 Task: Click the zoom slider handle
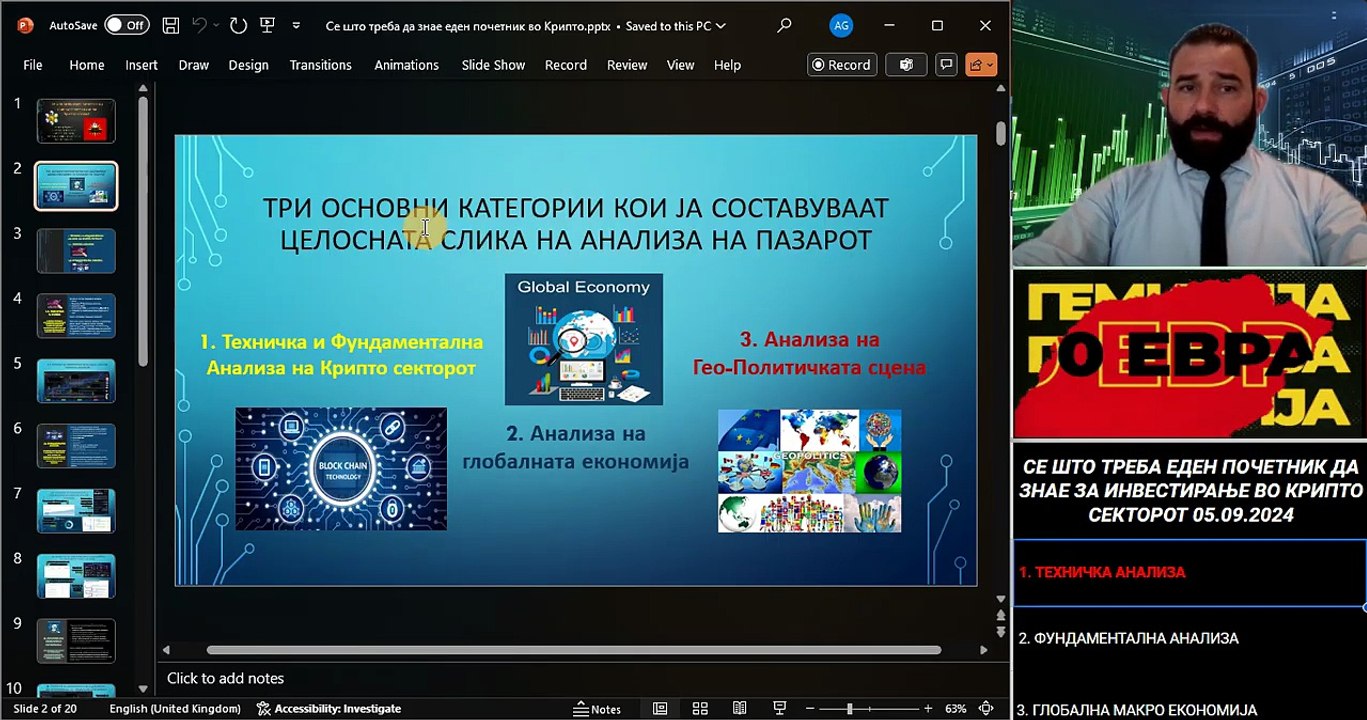click(850, 709)
